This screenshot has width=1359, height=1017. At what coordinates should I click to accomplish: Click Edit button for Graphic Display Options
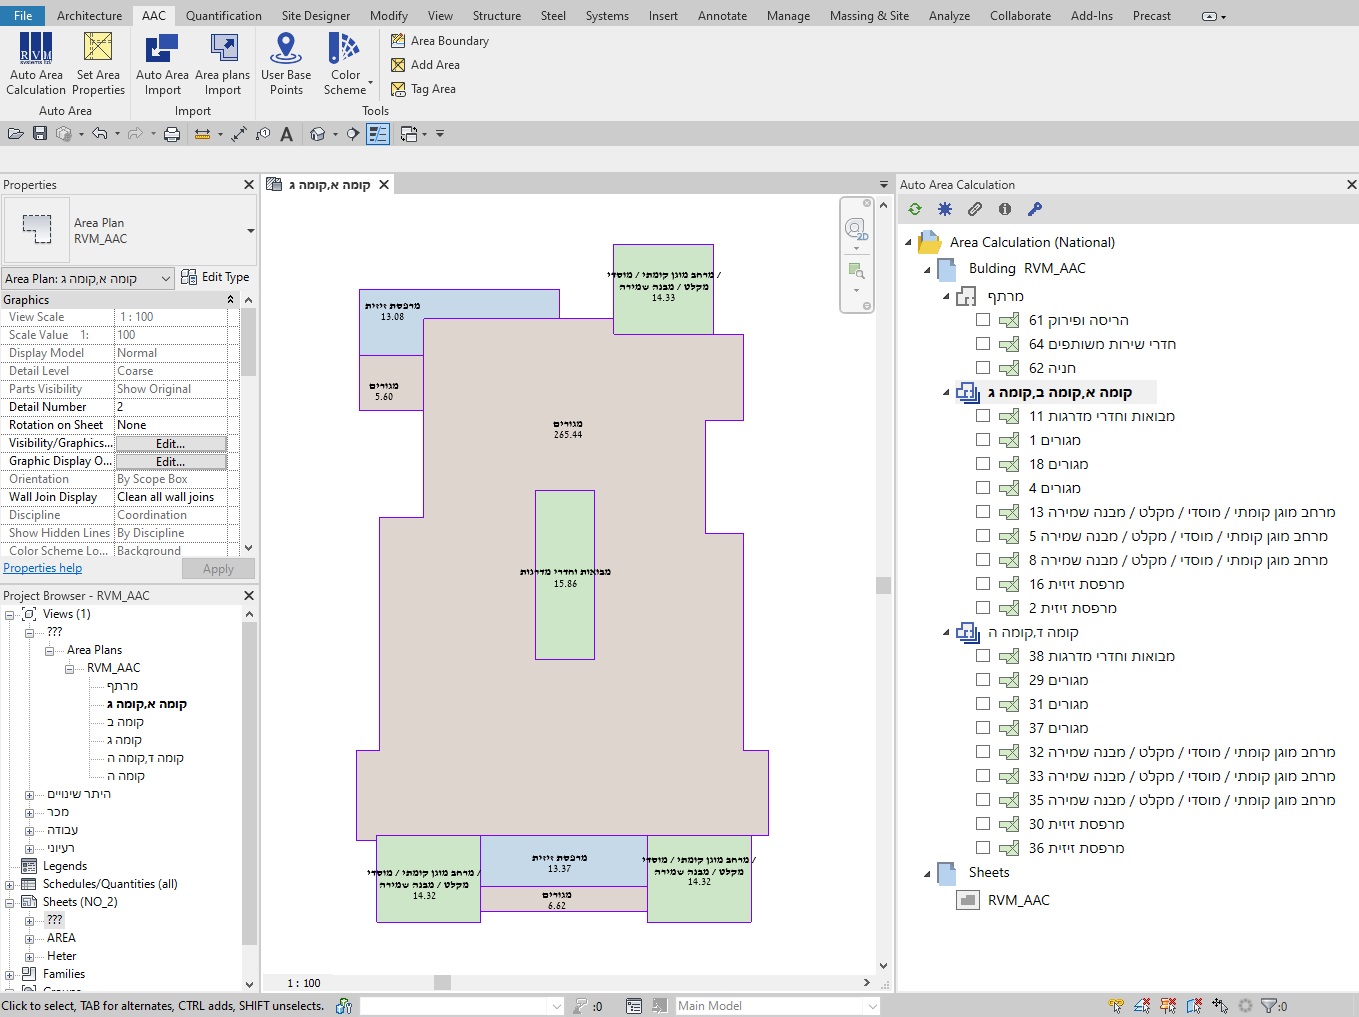[x=171, y=461]
